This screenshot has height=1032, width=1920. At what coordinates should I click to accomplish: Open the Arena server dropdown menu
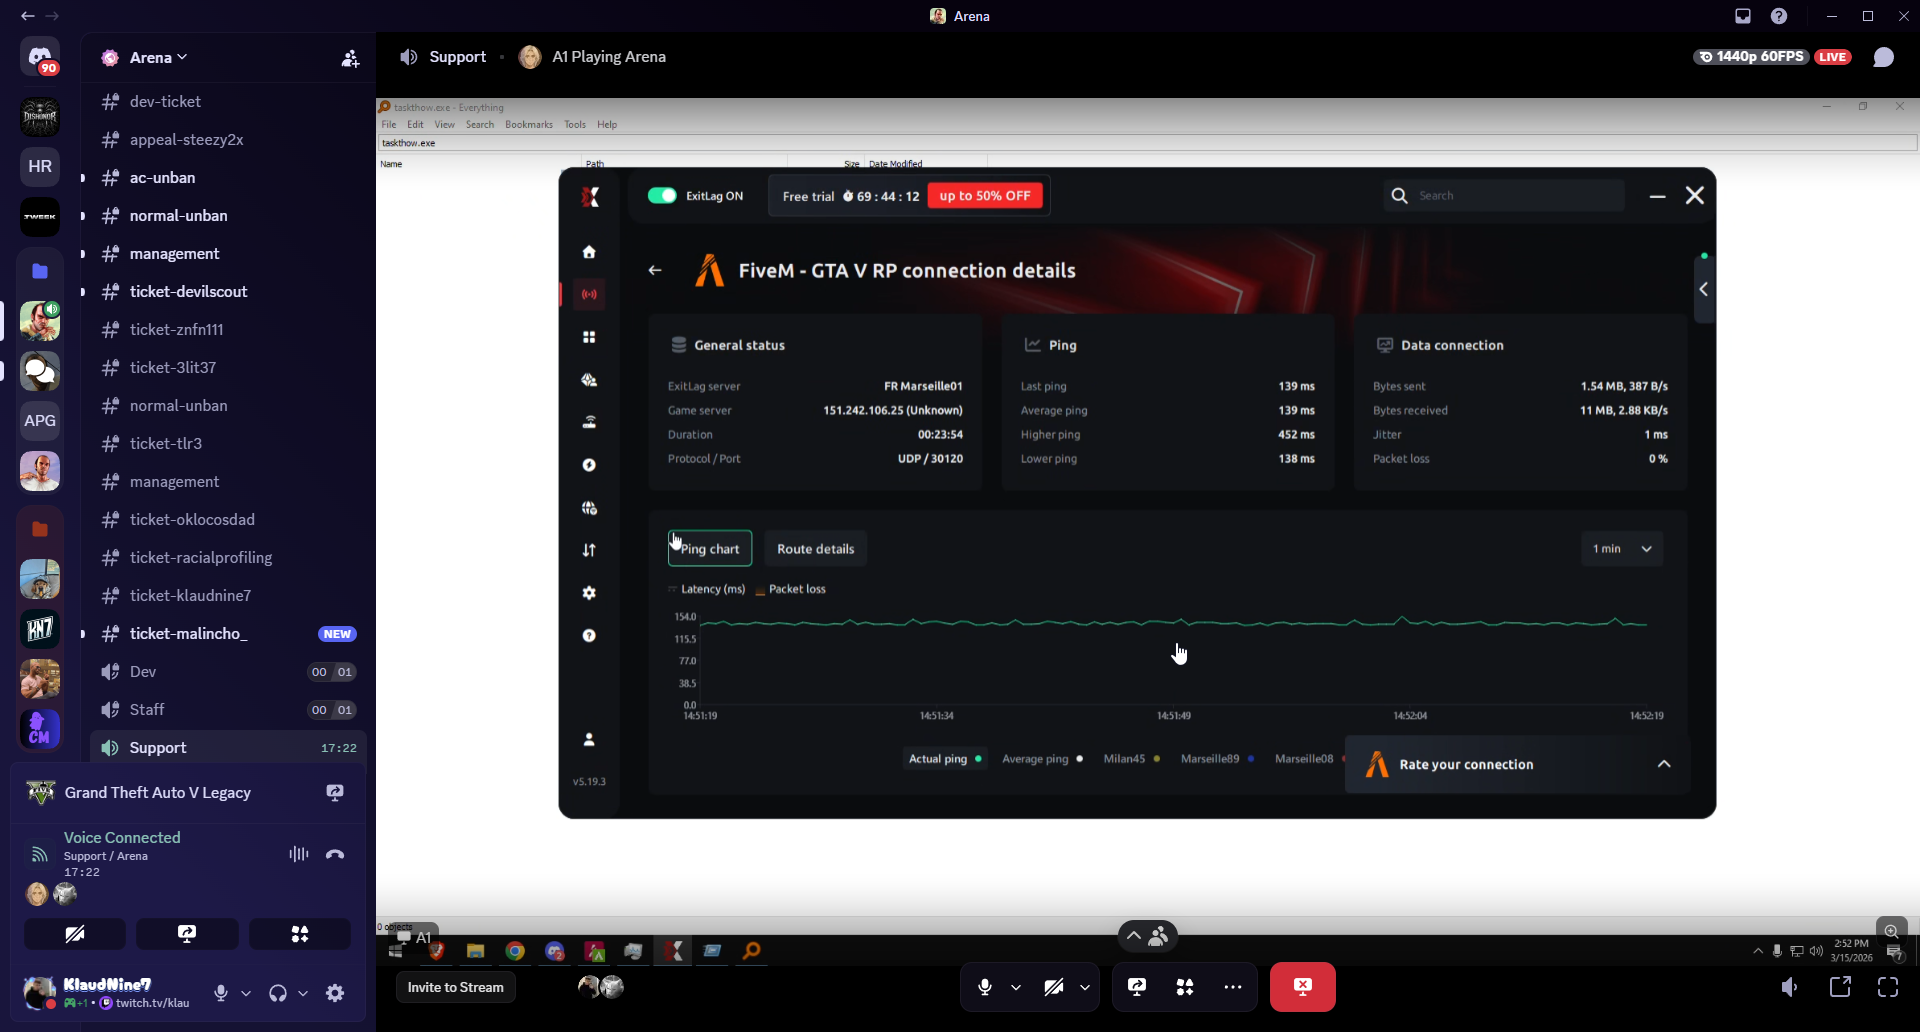pos(158,58)
